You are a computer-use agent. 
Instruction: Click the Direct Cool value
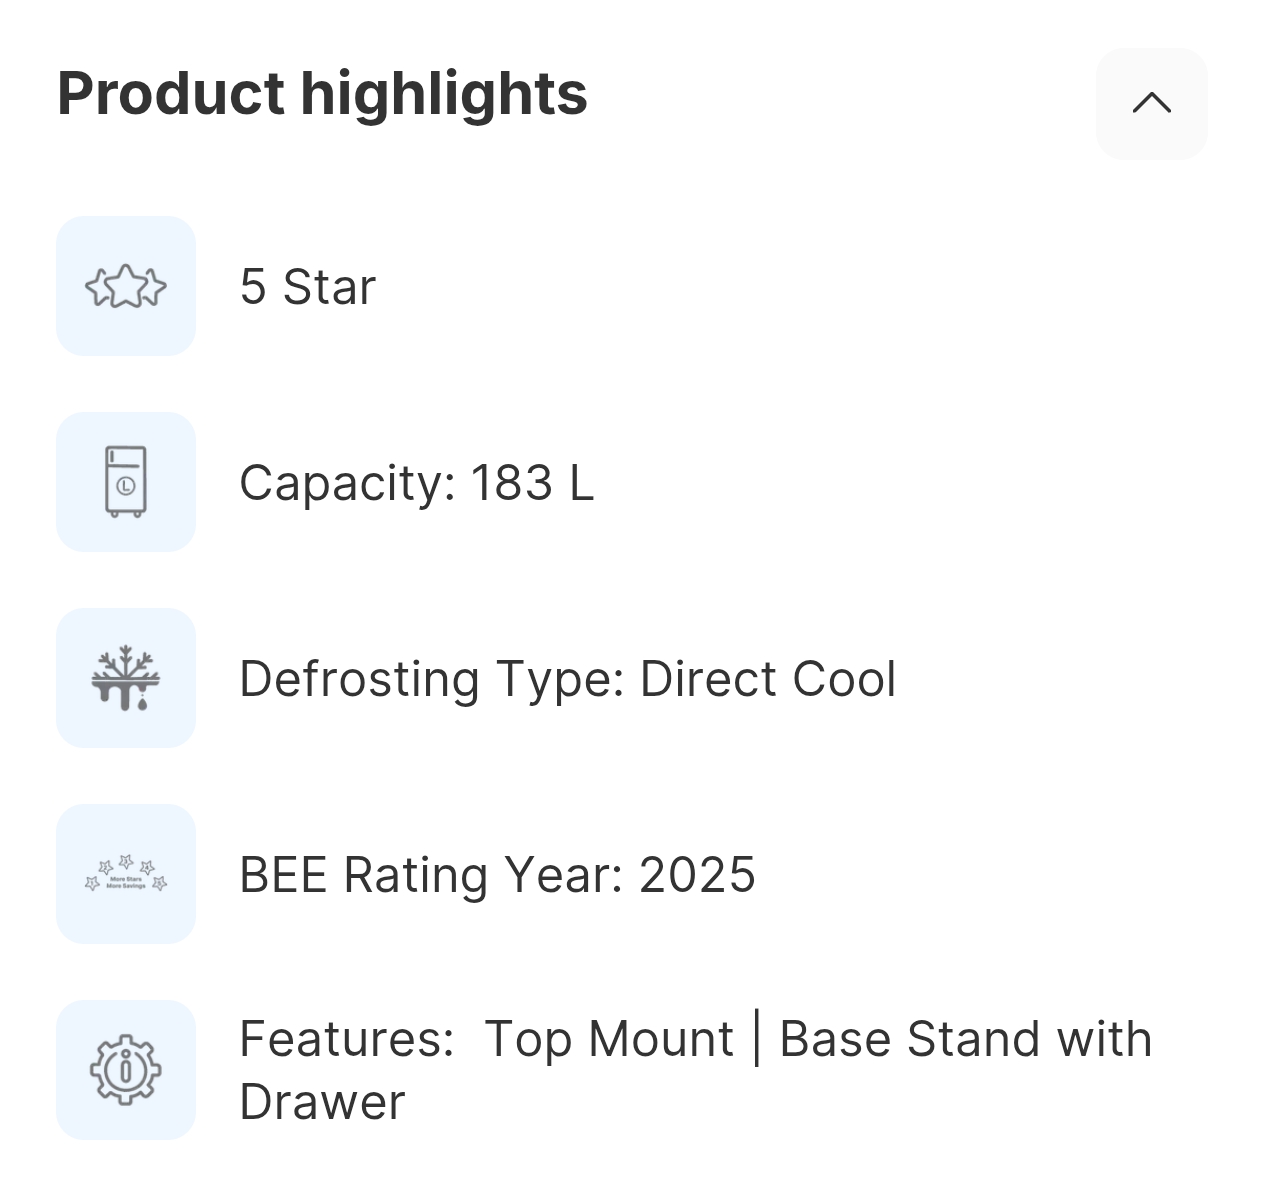tap(767, 679)
